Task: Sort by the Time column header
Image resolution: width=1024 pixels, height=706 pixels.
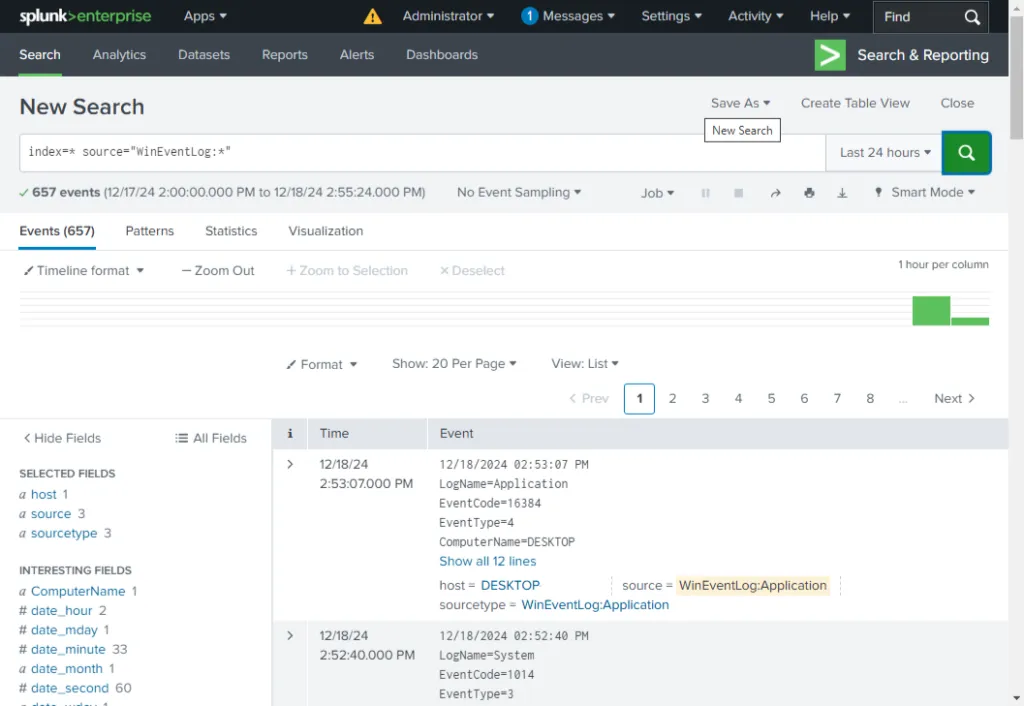Action: pos(334,434)
